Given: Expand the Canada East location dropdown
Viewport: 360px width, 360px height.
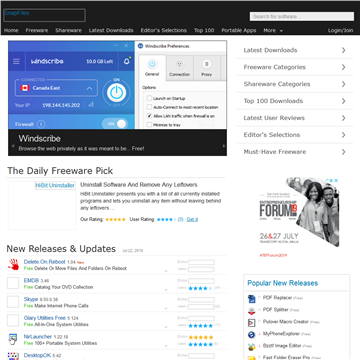Looking at the screenshot, I should click(89, 88).
